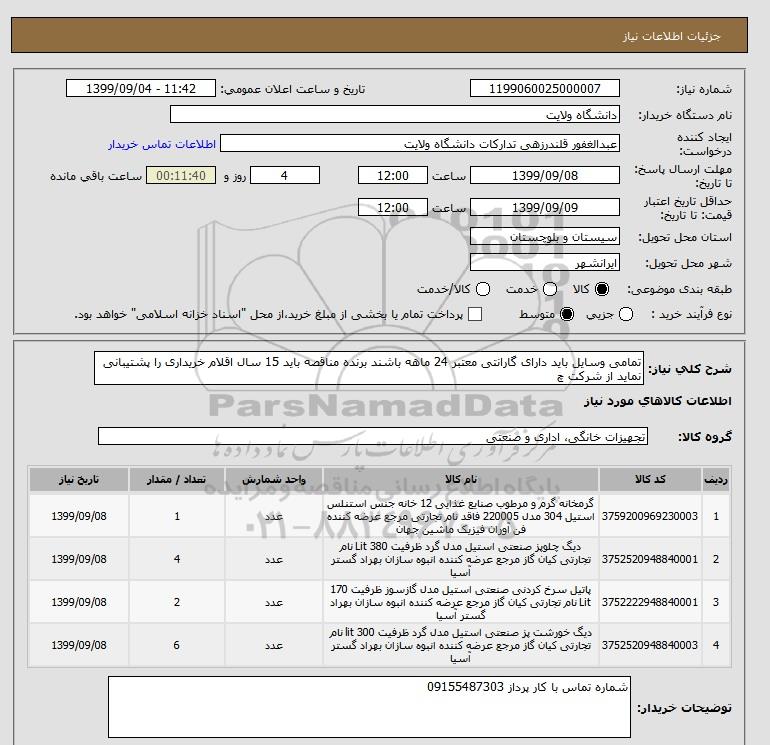
Task: Click the شماره نیاز field 1199060025000007
Action: tap(545, 88)
